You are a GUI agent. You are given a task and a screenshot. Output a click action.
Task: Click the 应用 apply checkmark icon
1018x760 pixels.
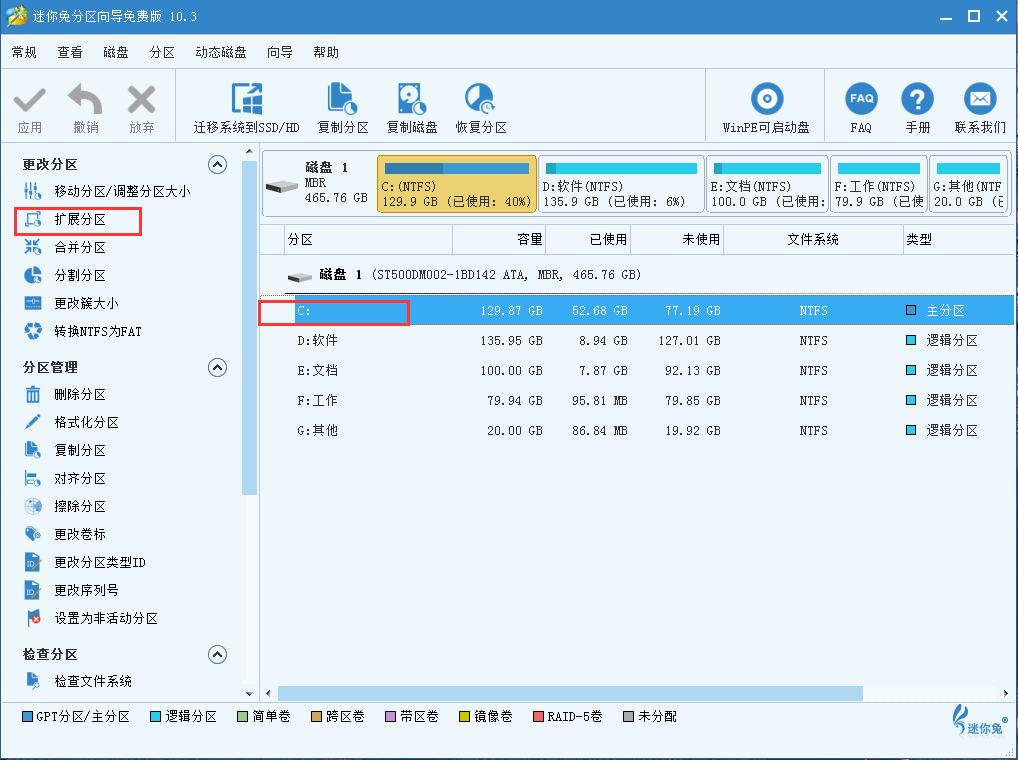30,101
